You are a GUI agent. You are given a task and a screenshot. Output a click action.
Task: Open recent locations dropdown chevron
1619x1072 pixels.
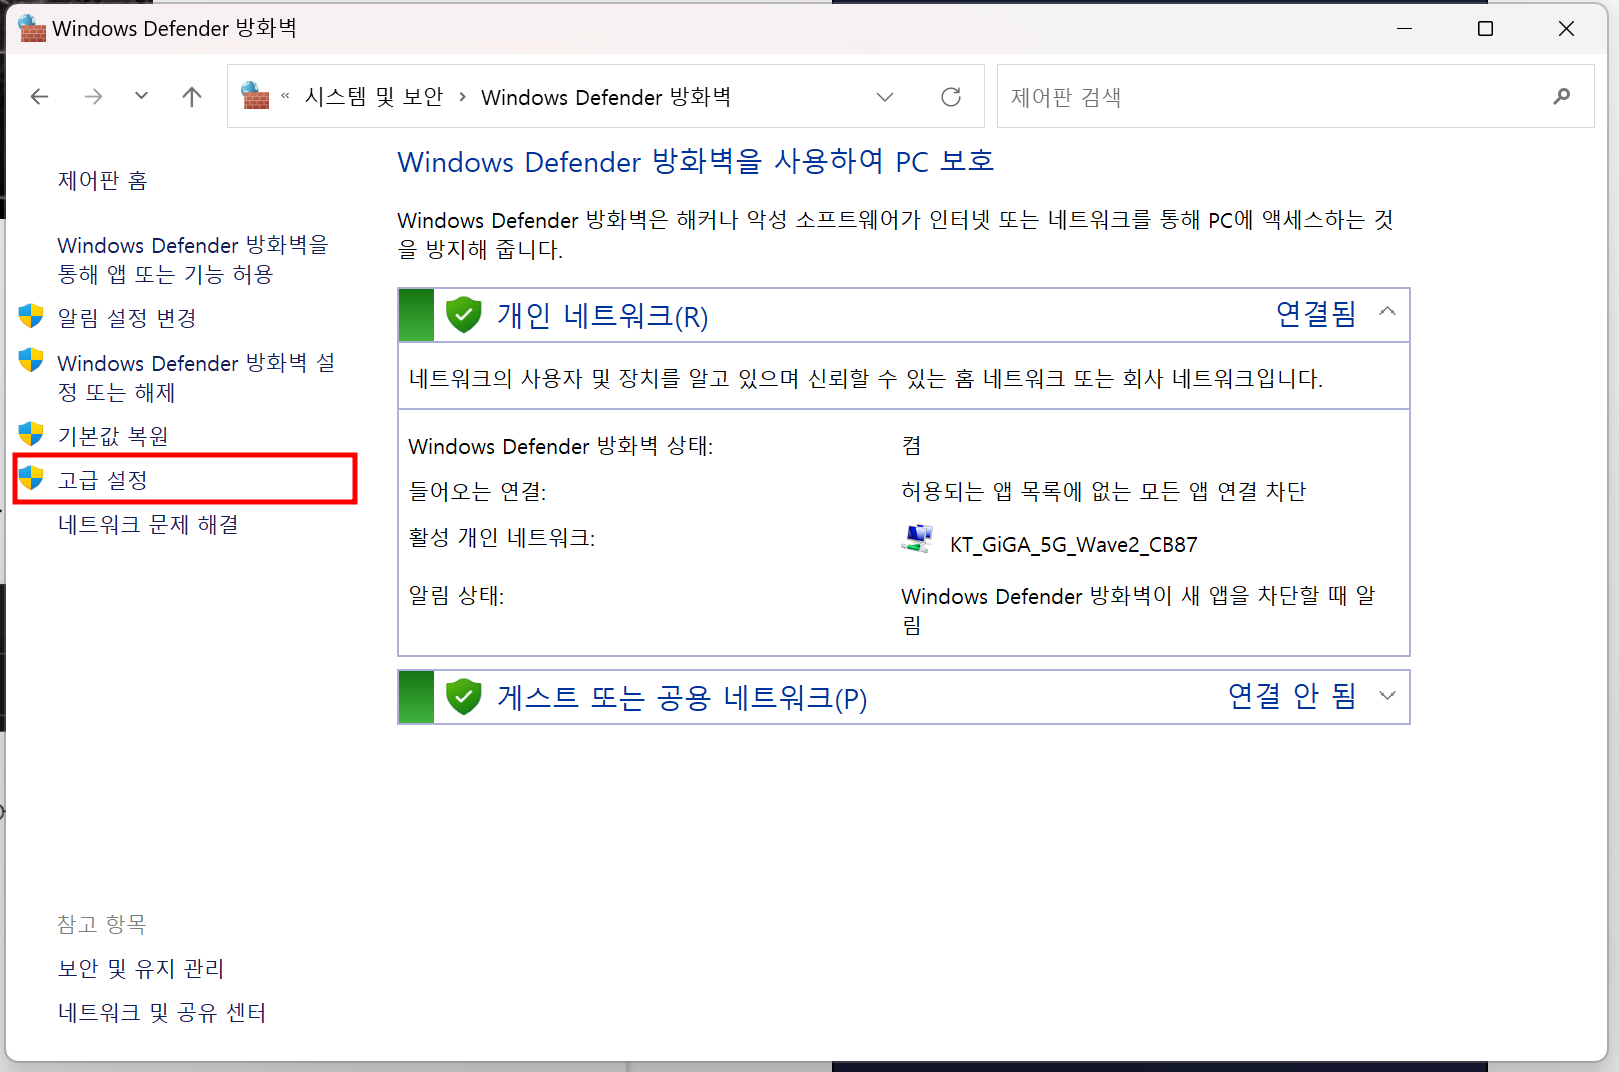coord(141,96)
